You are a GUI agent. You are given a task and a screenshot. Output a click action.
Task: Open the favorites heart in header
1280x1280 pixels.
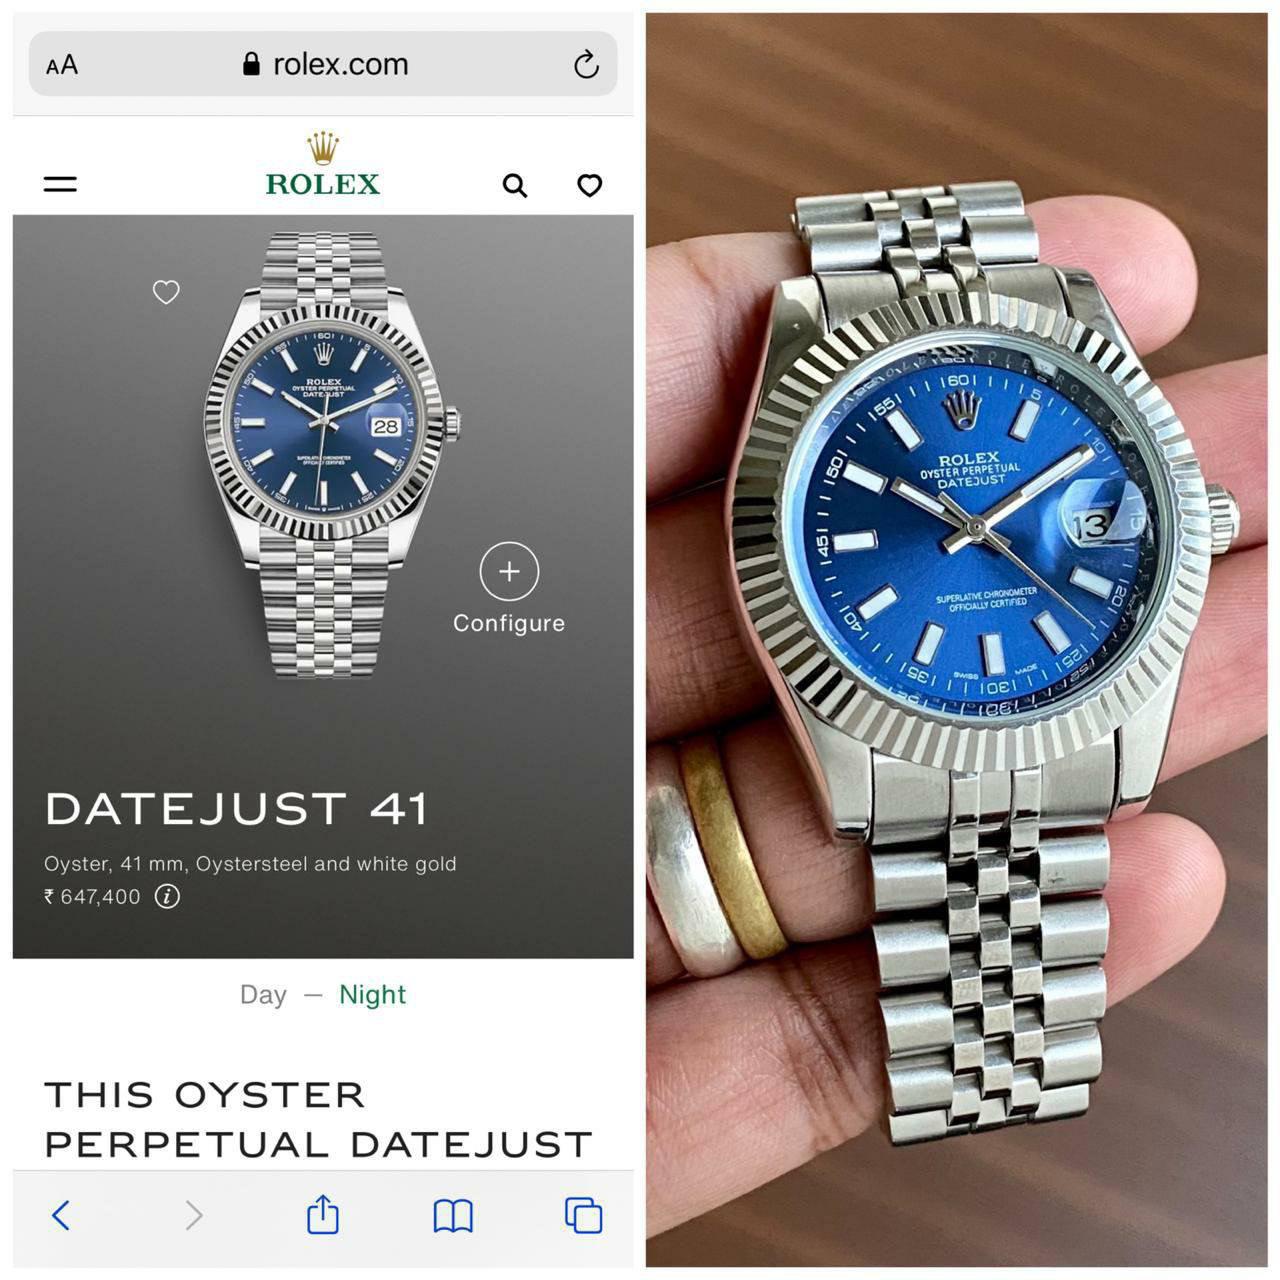tap(590, 185)
